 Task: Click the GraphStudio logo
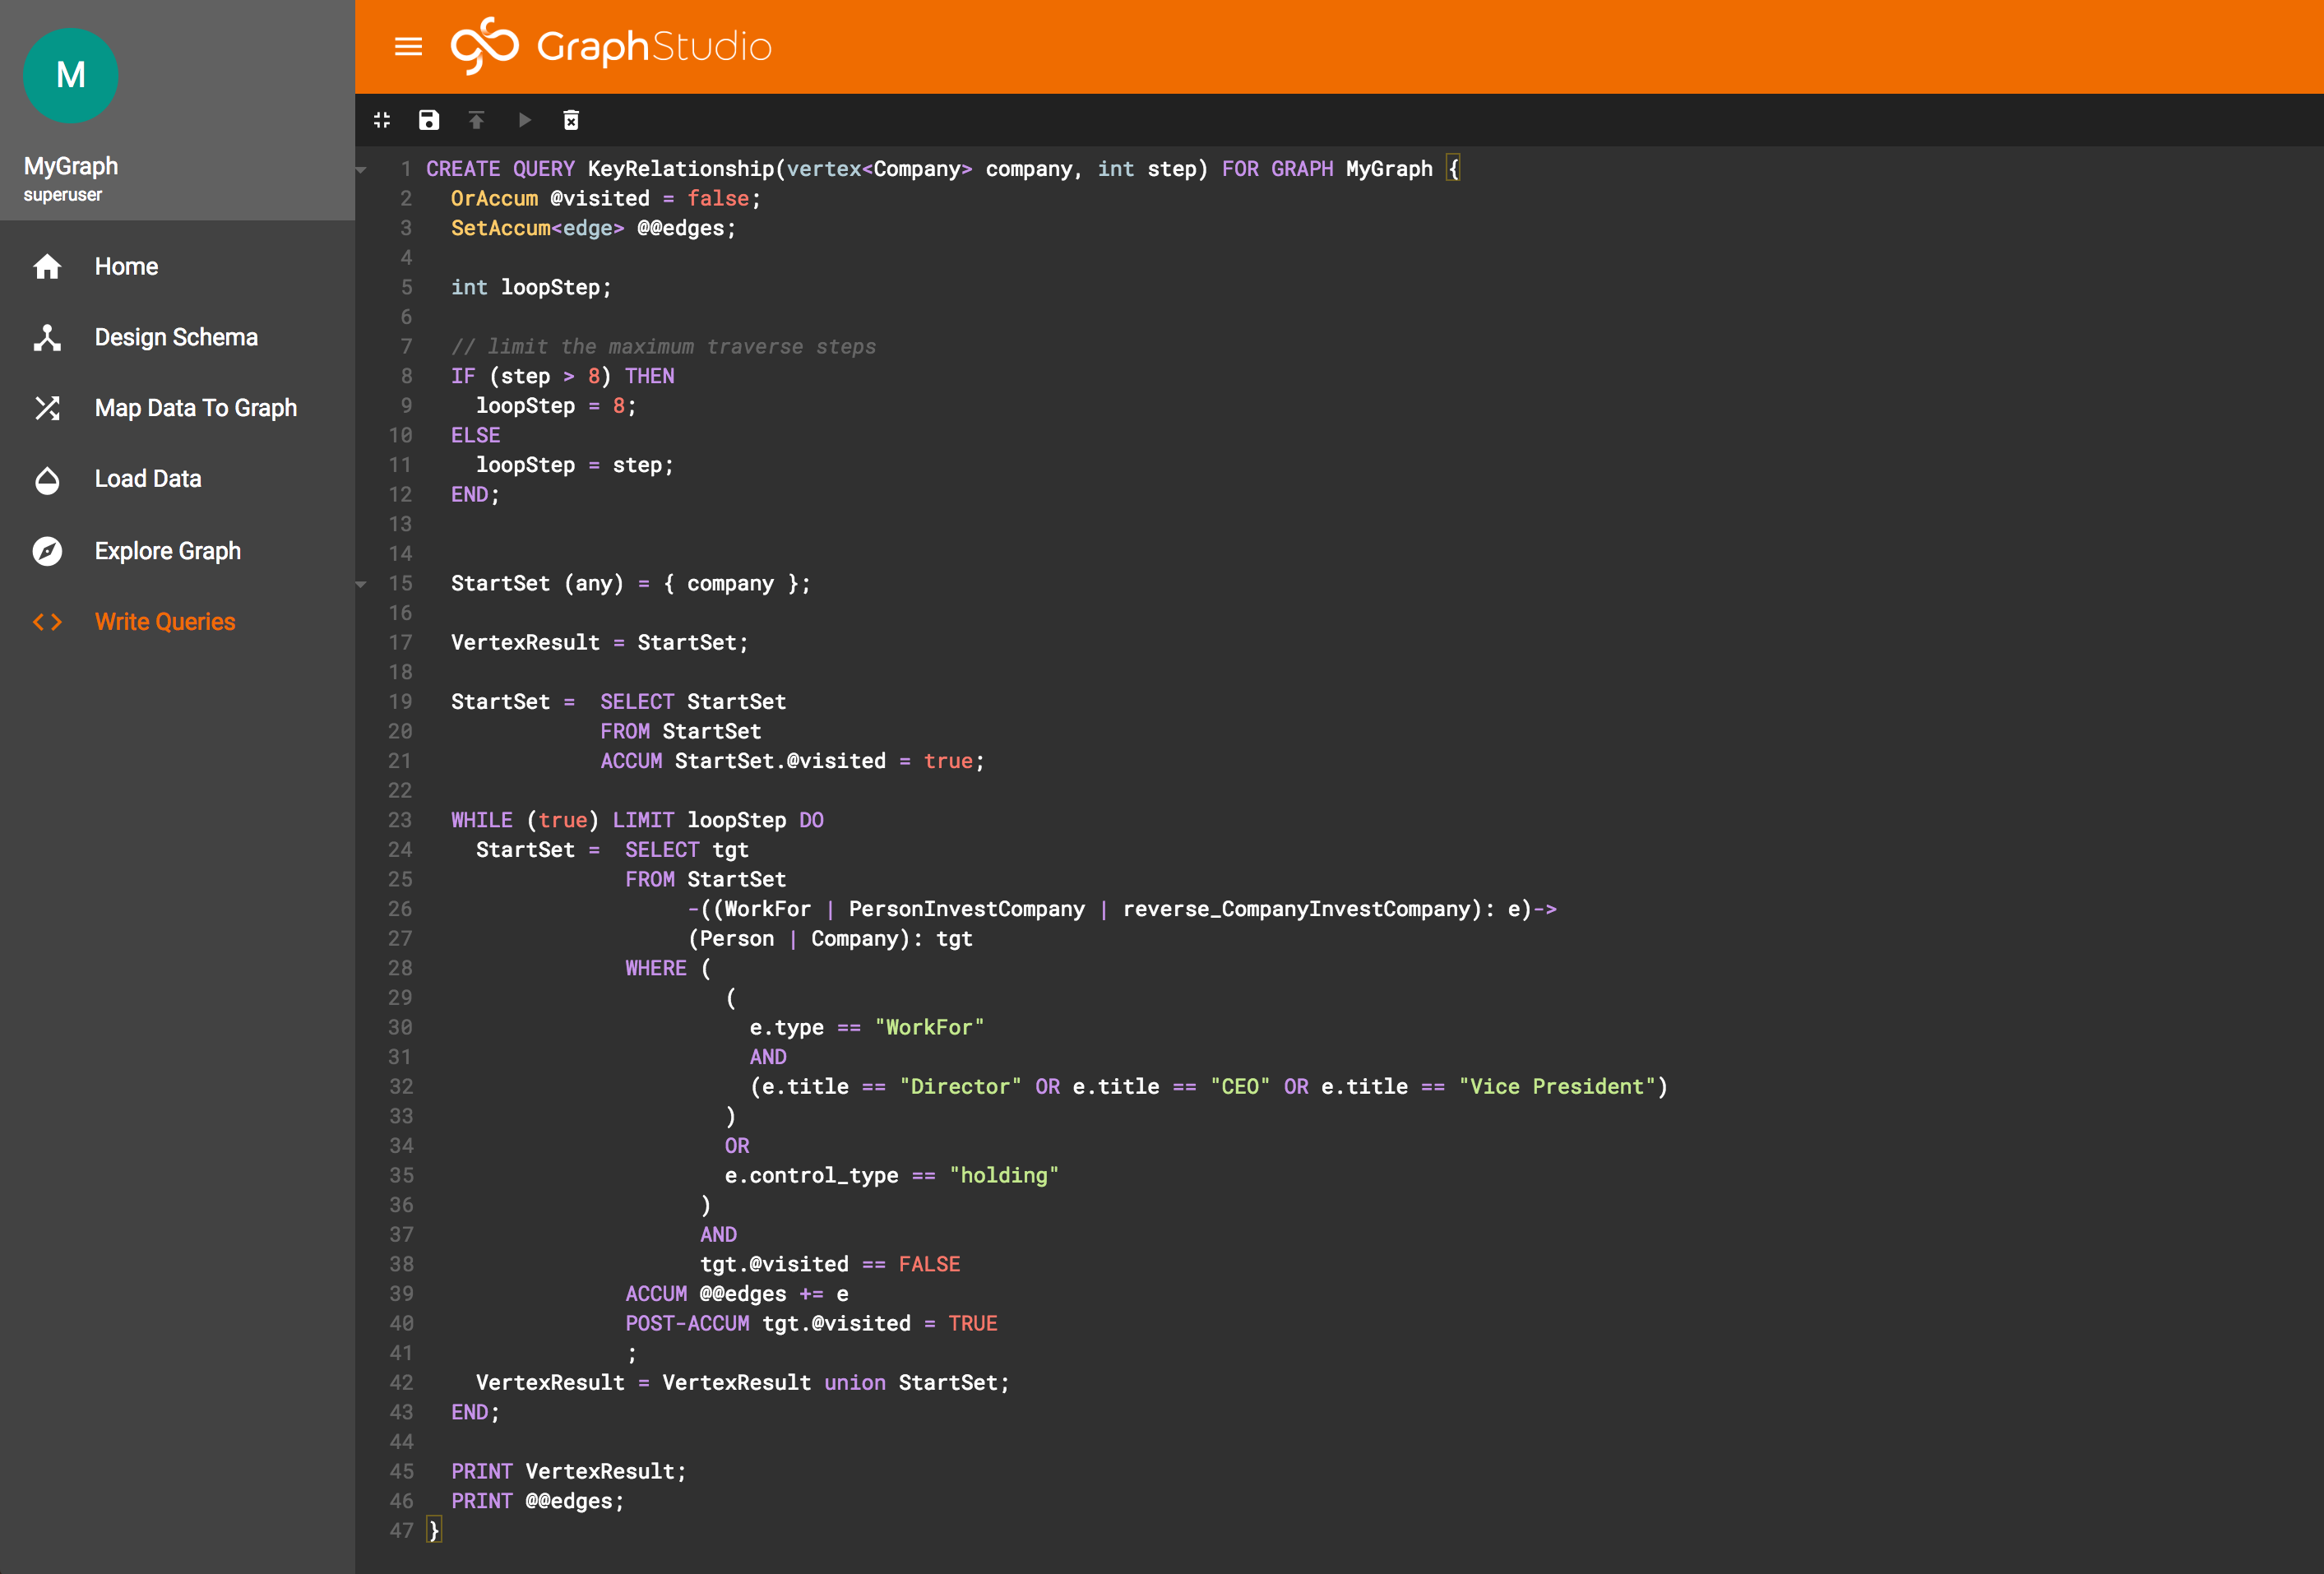pos(611,46)
